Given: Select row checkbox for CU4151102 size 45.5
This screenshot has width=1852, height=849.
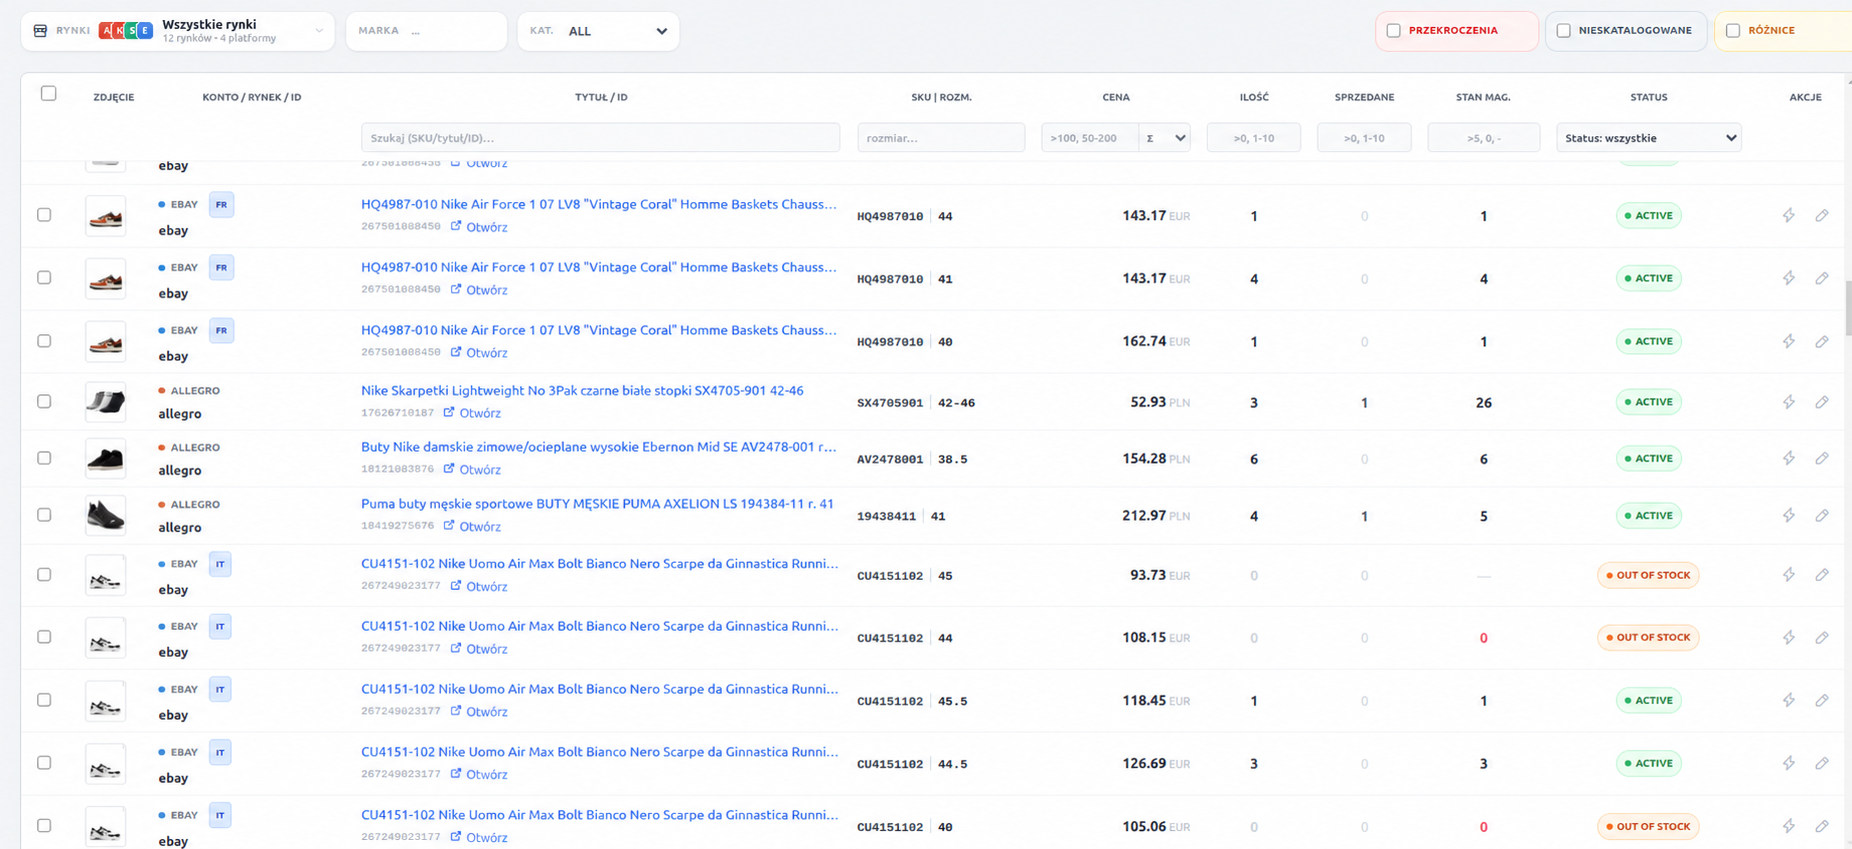Looking at the screenshot, I should click(x=44, y=700).
